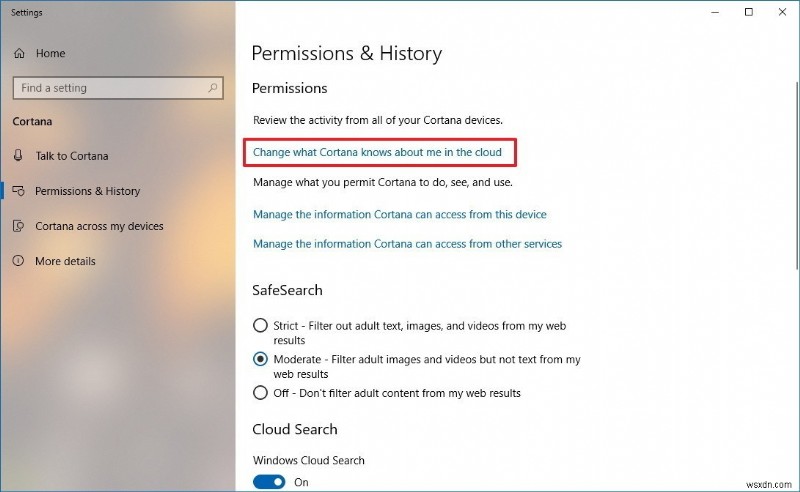Open Manage information from this device link
The width and height of the screenshot is (800, 492).
tap(400, 214)
